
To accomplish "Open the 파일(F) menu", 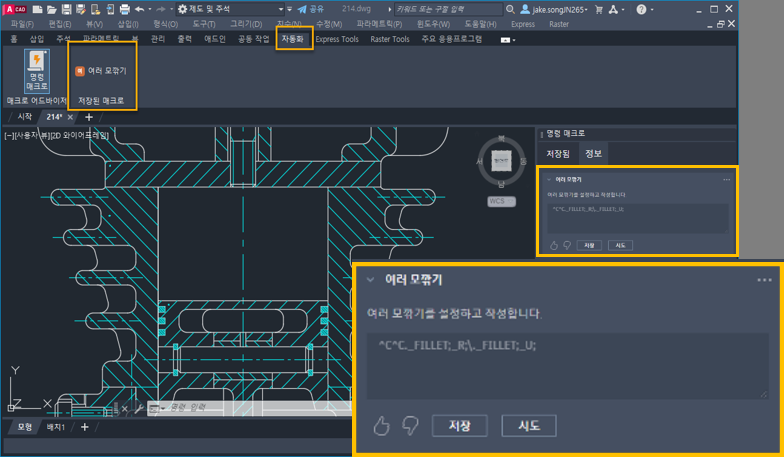I will (x=22, y=24).
